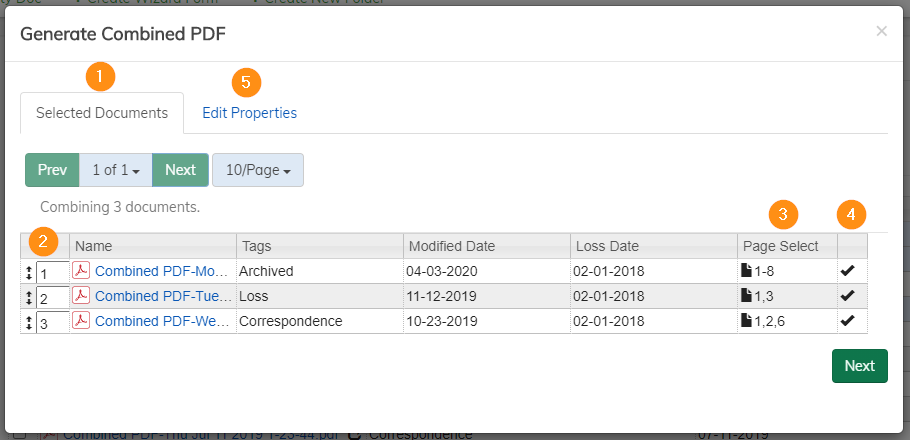Click the order number field for row 2
This screenshot has width=910, height=440.
point(52,297)
